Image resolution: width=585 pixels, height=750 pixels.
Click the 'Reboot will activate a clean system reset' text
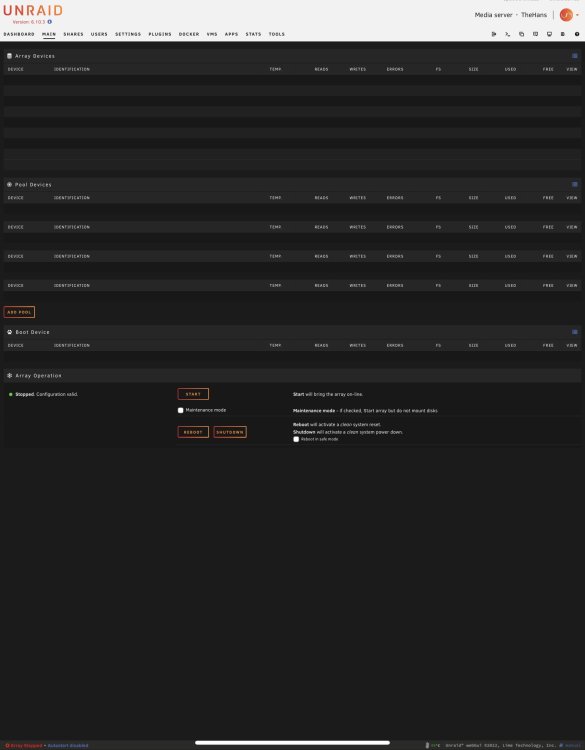tap(337, 425)
